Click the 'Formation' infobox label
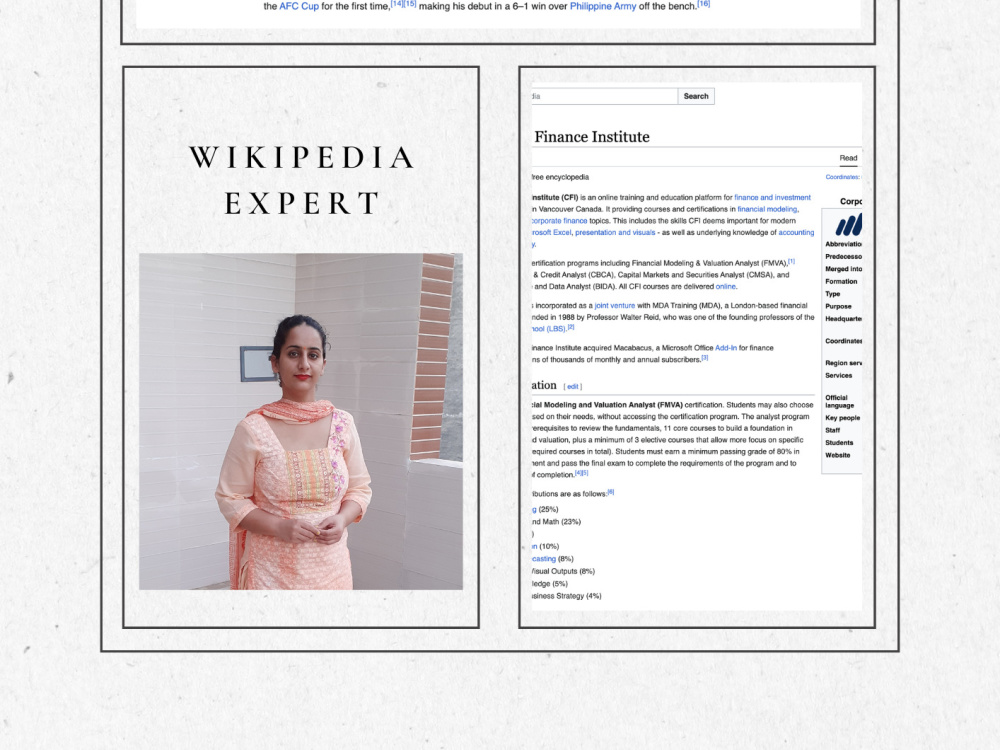 [x=841, y=282]
